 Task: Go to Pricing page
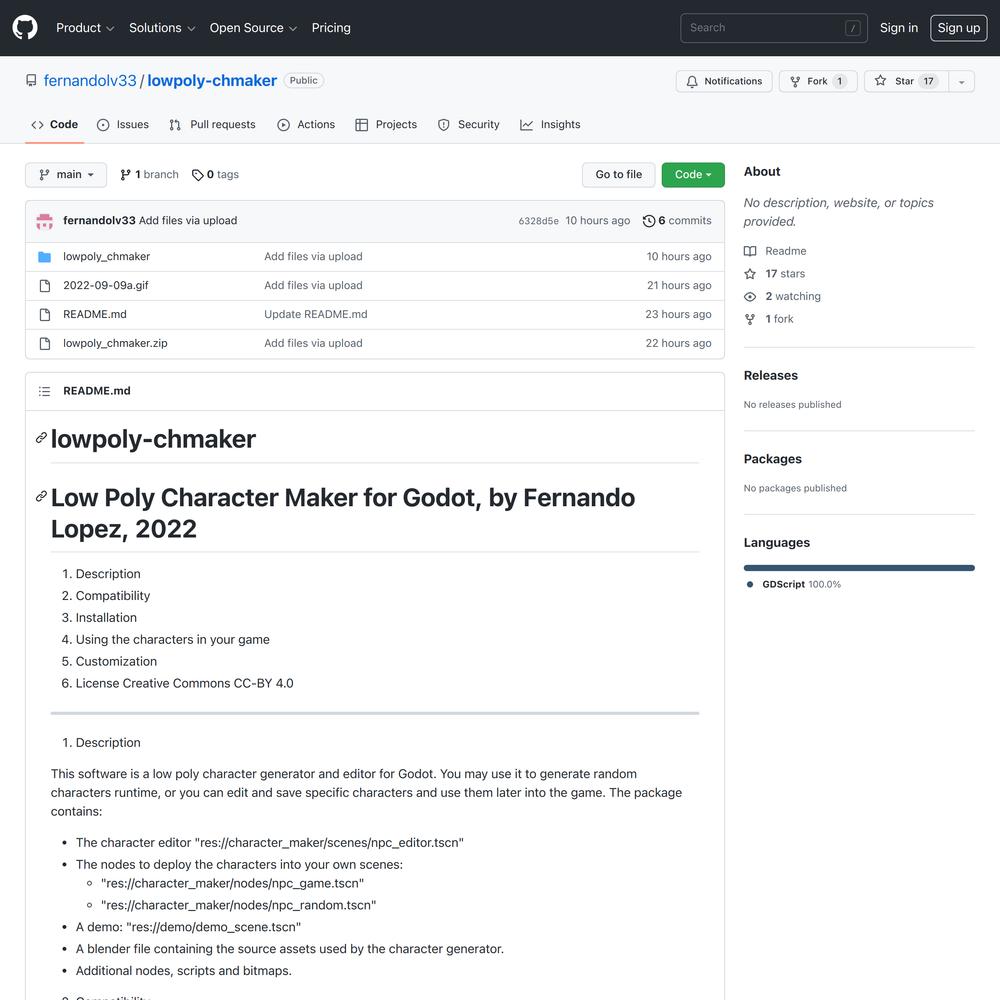(331, 27)
